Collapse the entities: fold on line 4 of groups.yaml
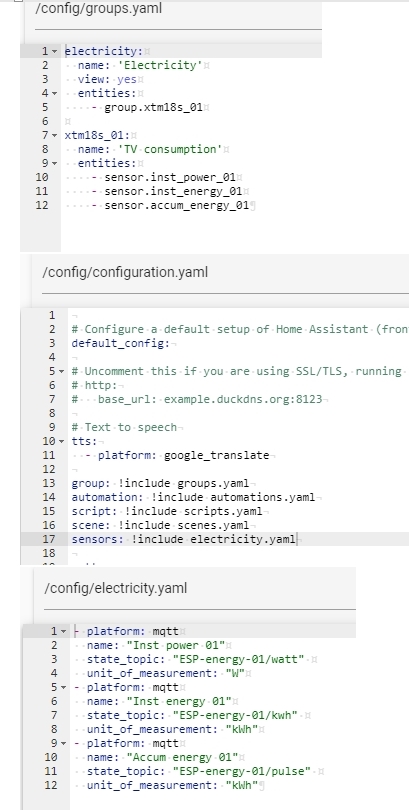The height and width of the screenshot is (810, 409). 54,94
